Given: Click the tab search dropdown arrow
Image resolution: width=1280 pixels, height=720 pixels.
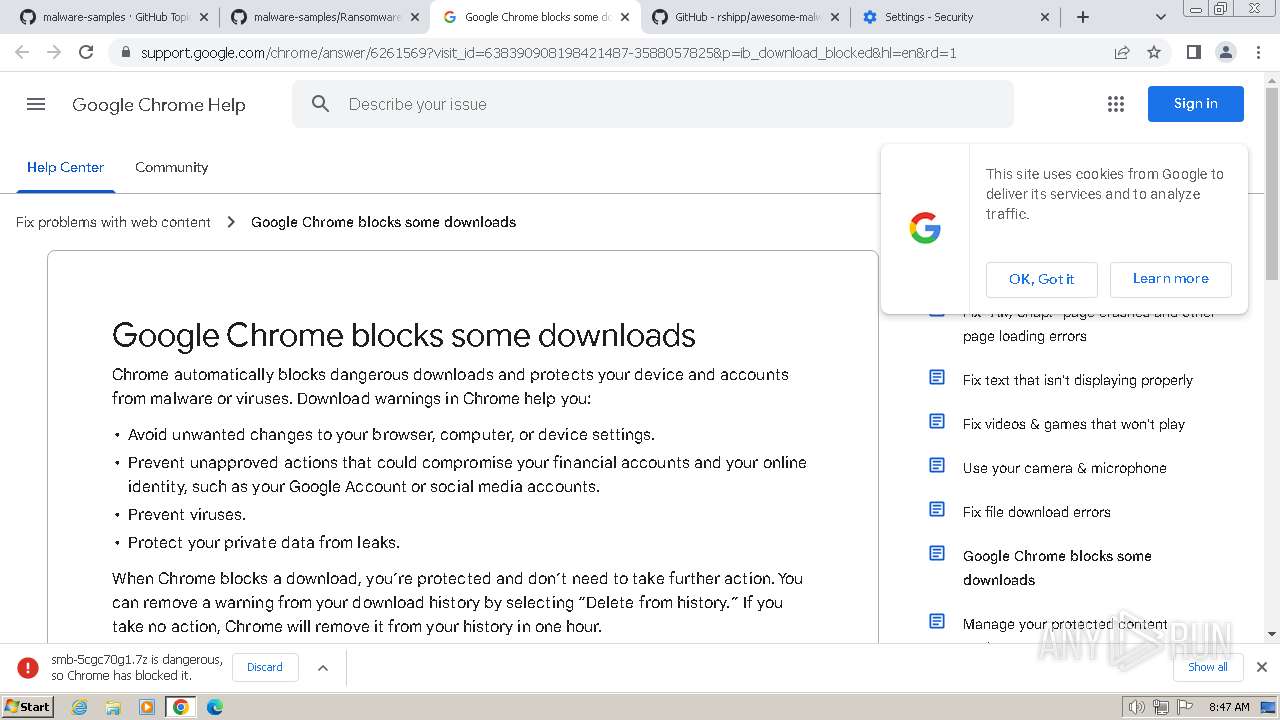Looking at the screenshot, I should tap(1161, 17).
